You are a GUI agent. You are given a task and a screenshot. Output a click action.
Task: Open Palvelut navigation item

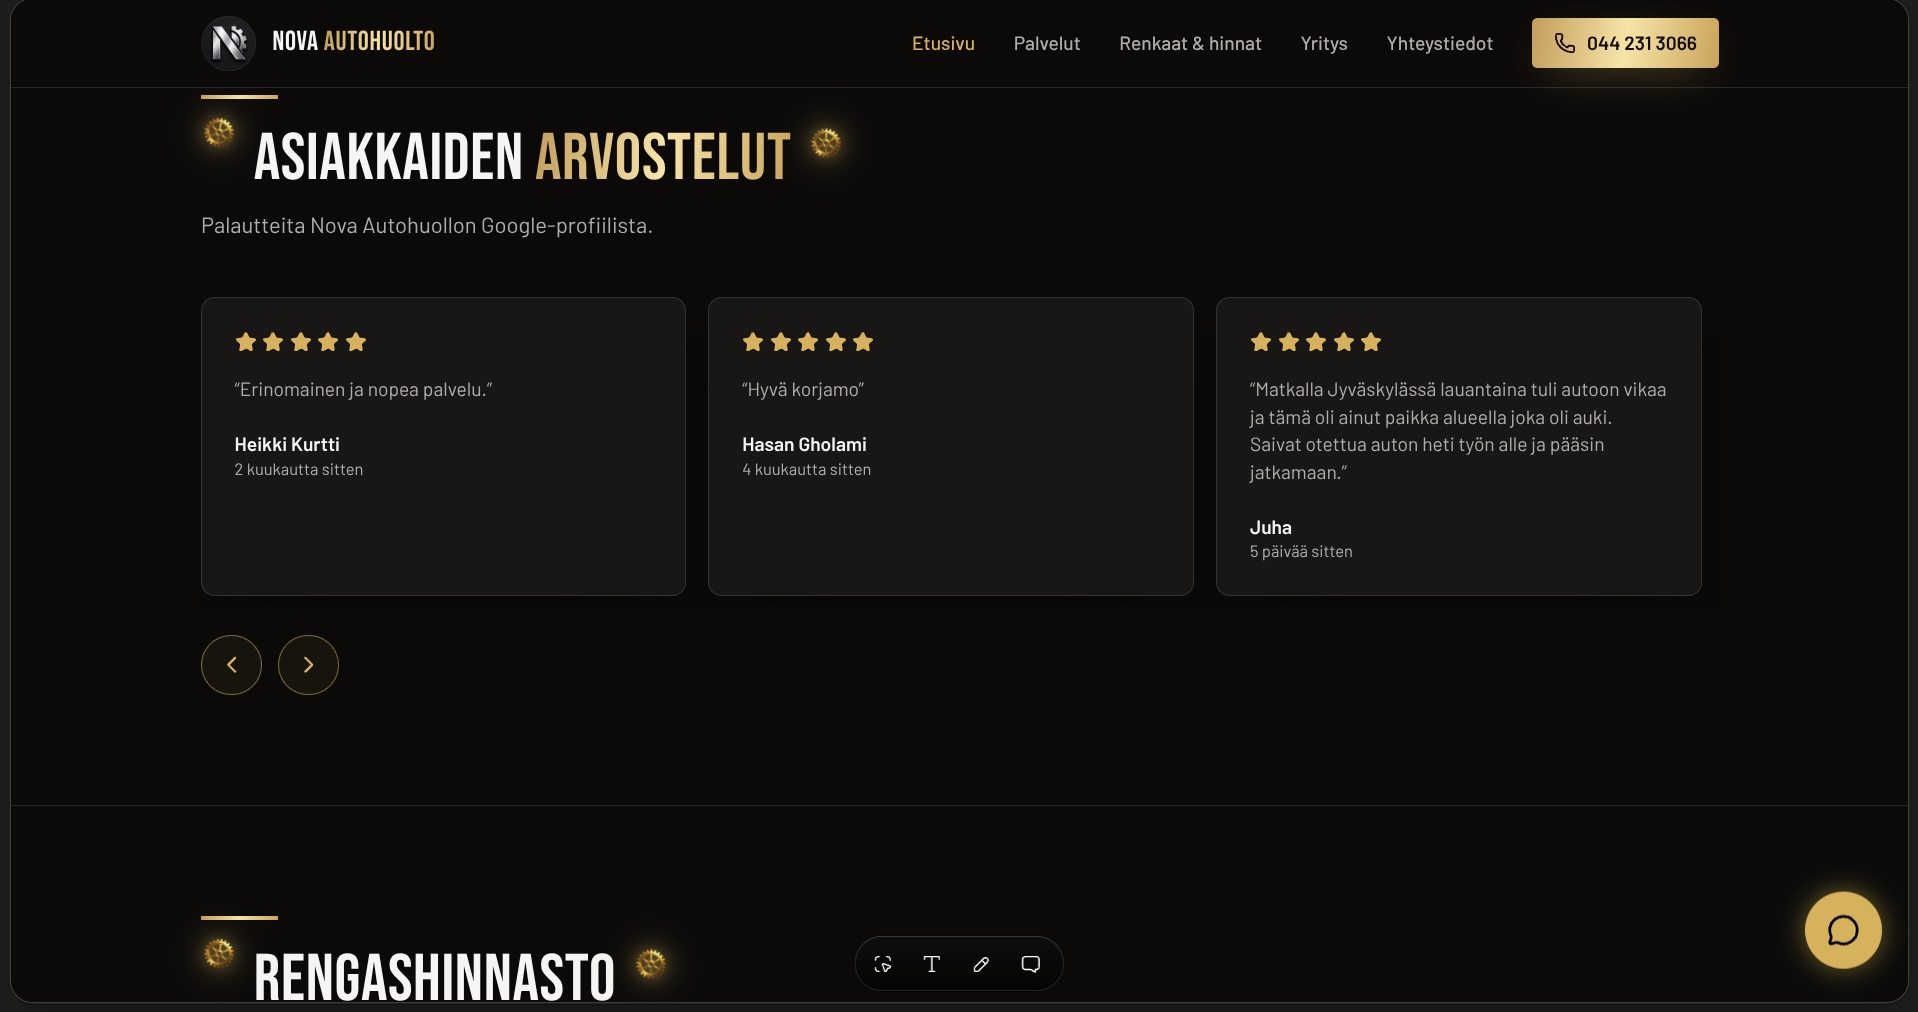1047,43
